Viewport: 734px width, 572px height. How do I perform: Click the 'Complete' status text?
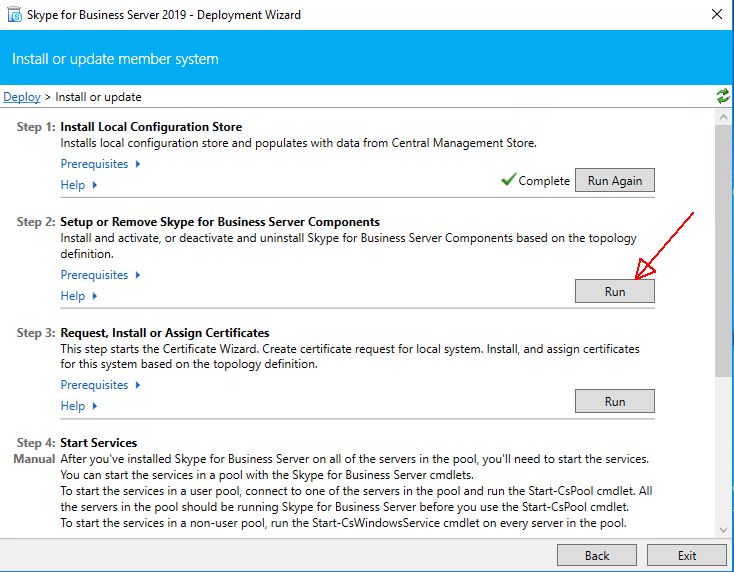coord(544,181)
